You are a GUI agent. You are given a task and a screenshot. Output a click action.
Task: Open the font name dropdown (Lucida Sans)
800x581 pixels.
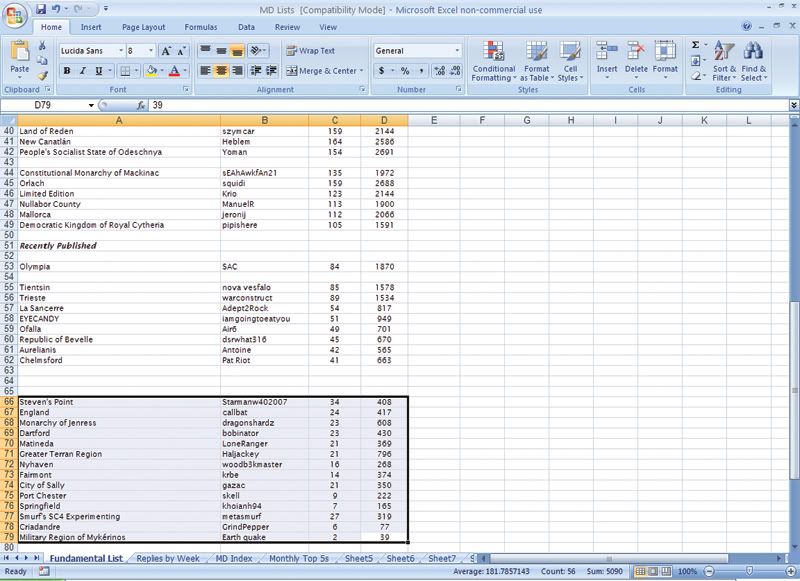pyautogui.click(x=121, y=50)
